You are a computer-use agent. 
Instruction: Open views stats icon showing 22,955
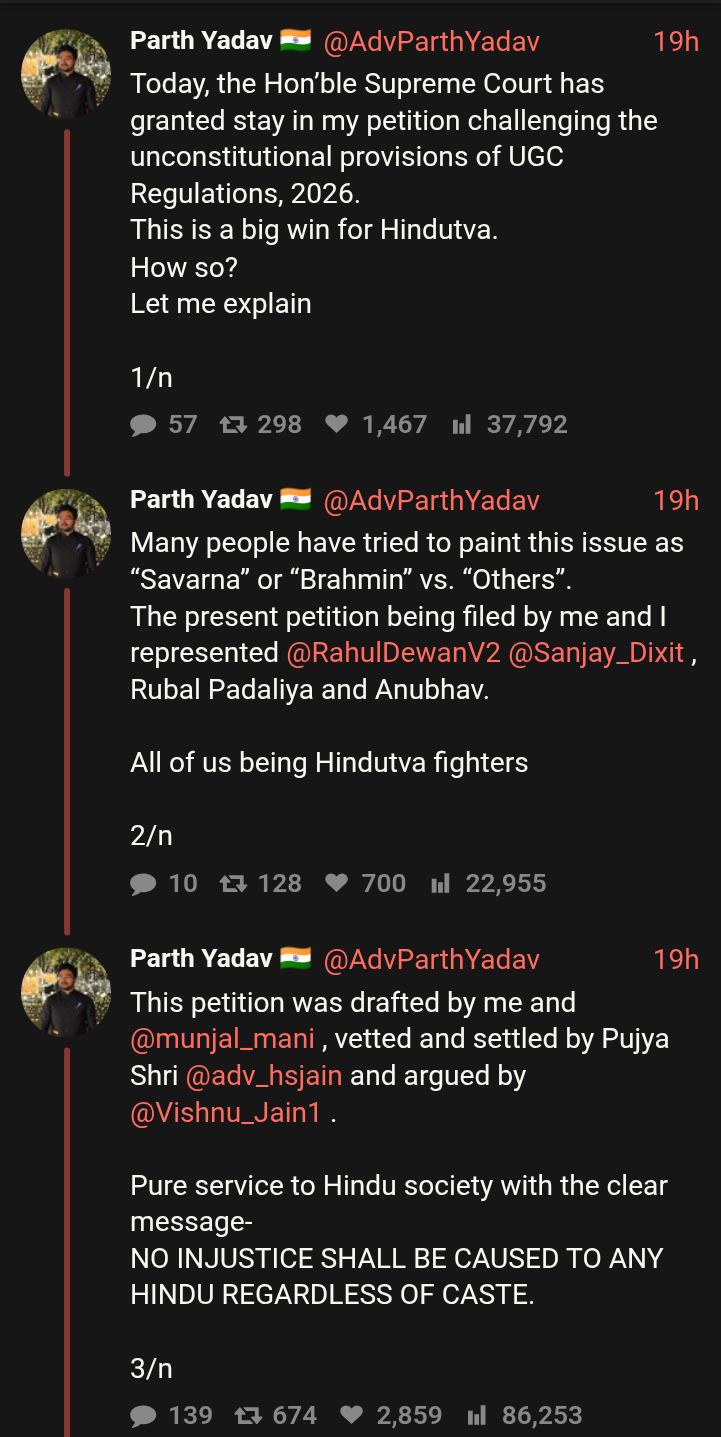click(440, 884)
